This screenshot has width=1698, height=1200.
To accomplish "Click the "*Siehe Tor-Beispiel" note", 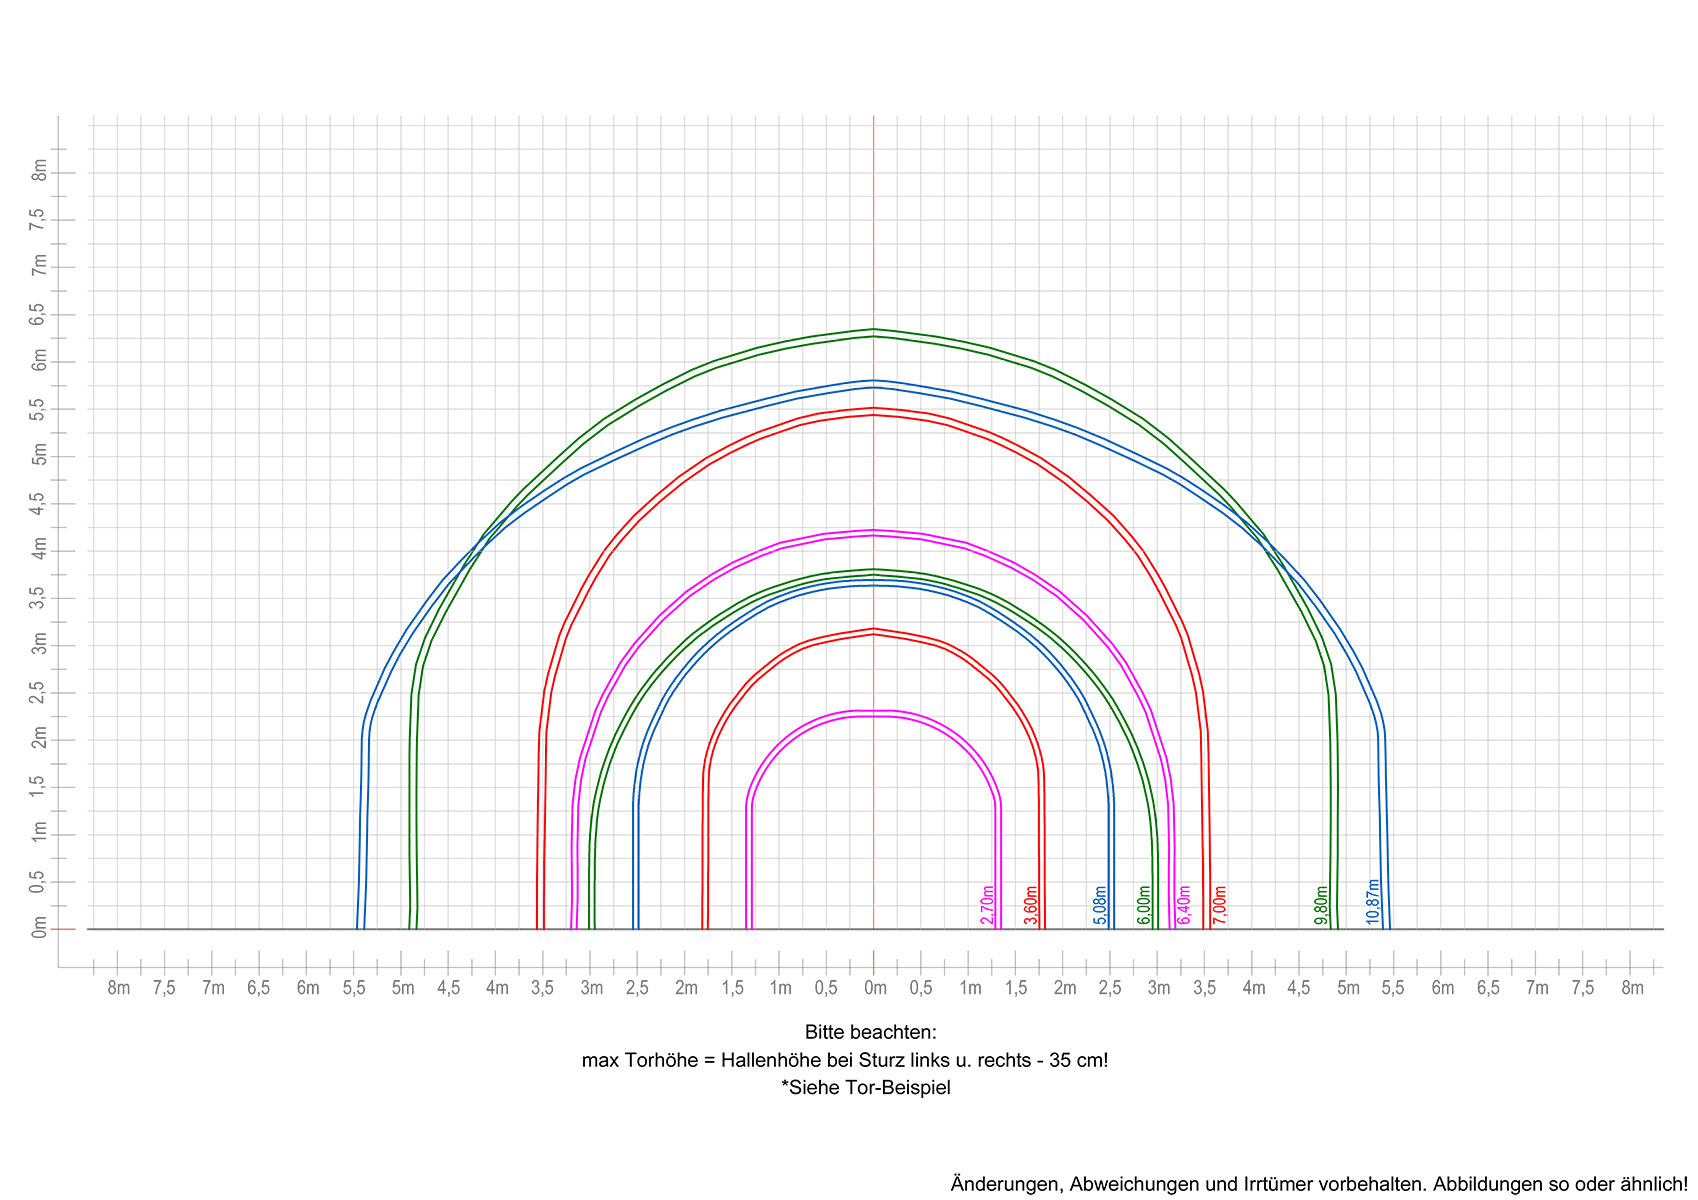I will click(x=866, y=1088).
